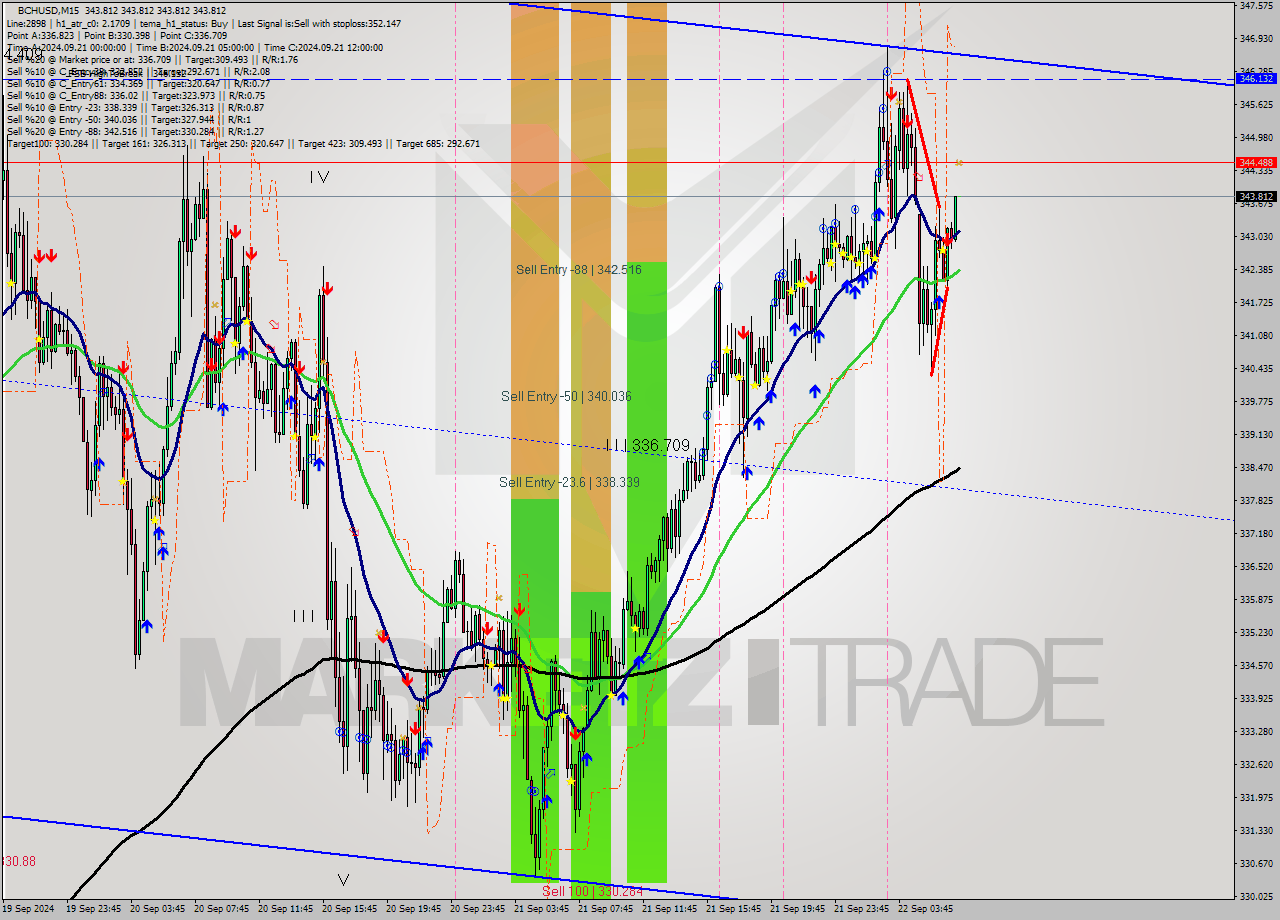Click the '20 Sep 03:45' time axis label
1280x920 pixels.
(157, 909)
